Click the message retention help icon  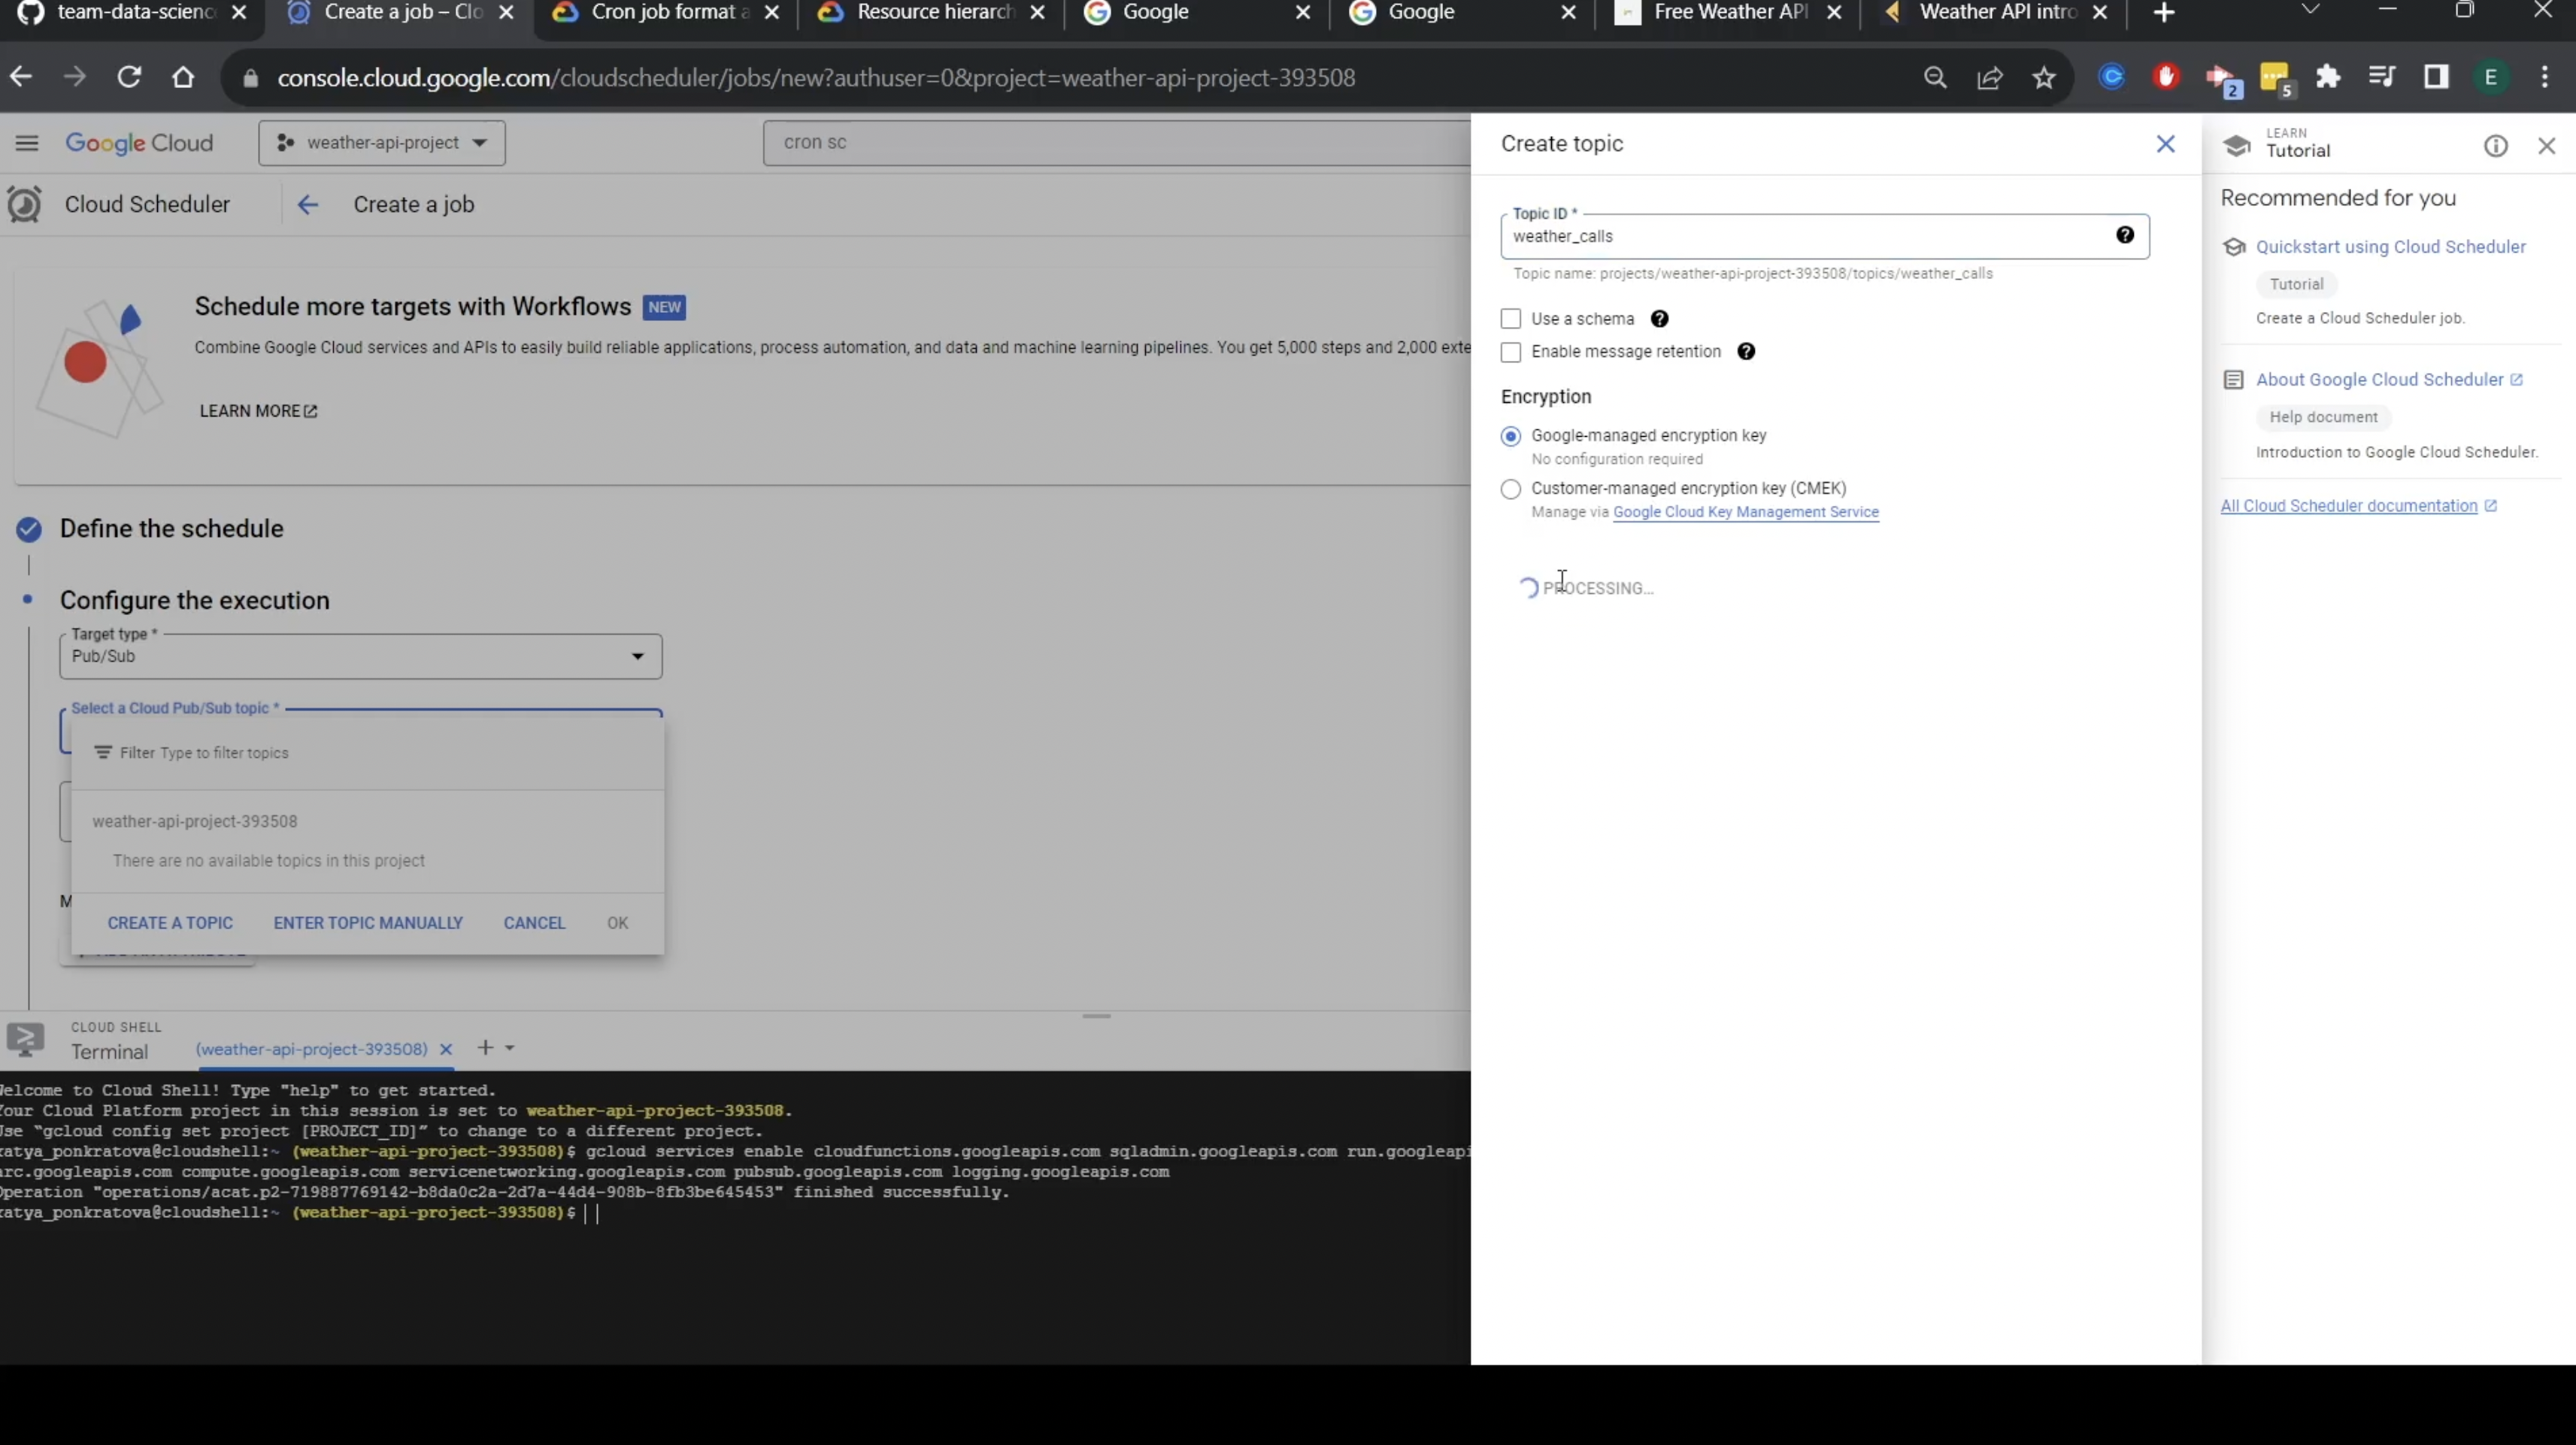(x=1746, y=352)
